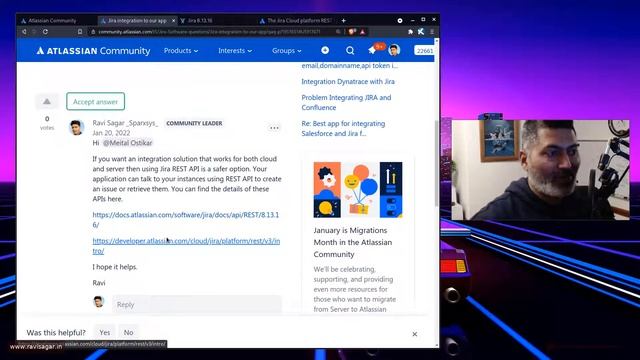This screenshot has height=360, width=640.
Task: Close the Jira integration tab
Action: tap(173, 20)
